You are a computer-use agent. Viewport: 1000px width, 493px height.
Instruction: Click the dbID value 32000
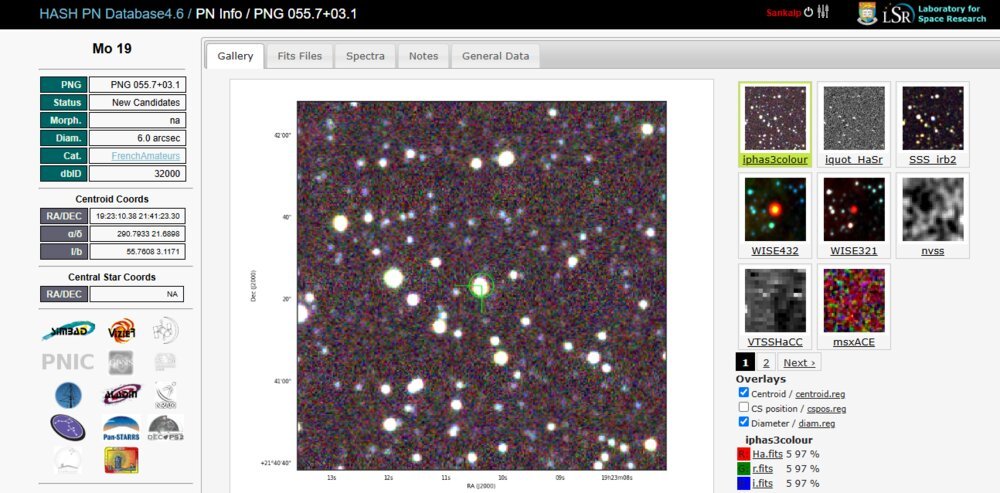click(138, 173)
